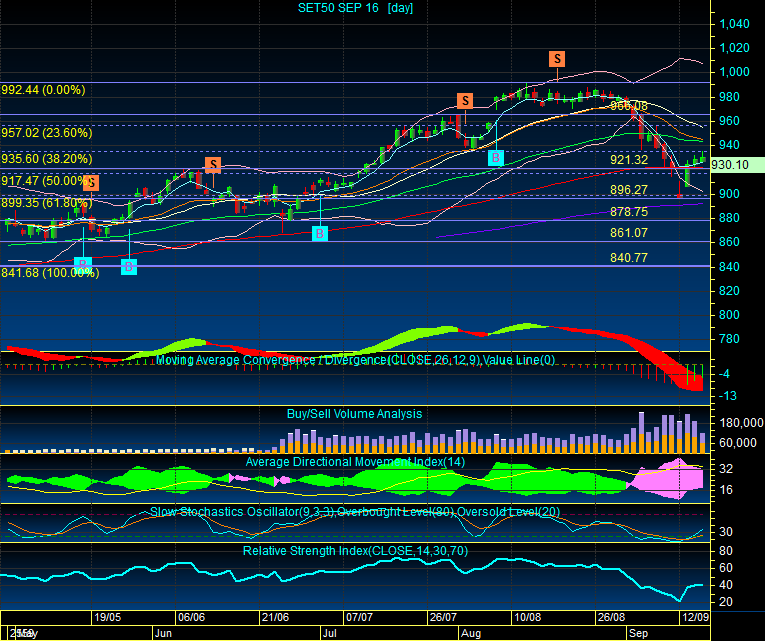This screenshot has height=641, width=765.
Task: Select the S sell marker in early June
Action: point(213,165)
